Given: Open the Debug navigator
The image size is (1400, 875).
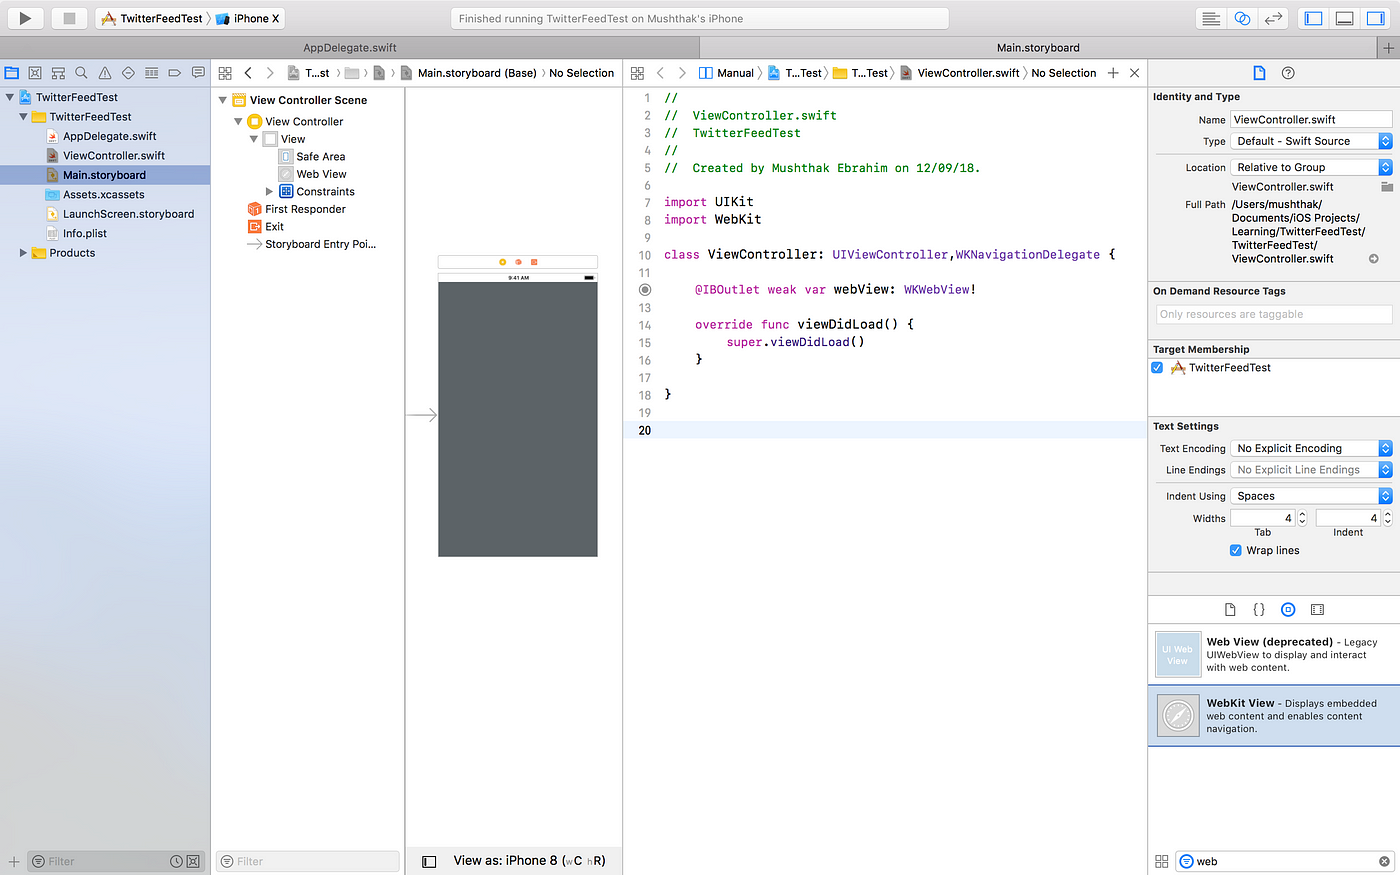Looking at the screenshot, I should (152, 73).
